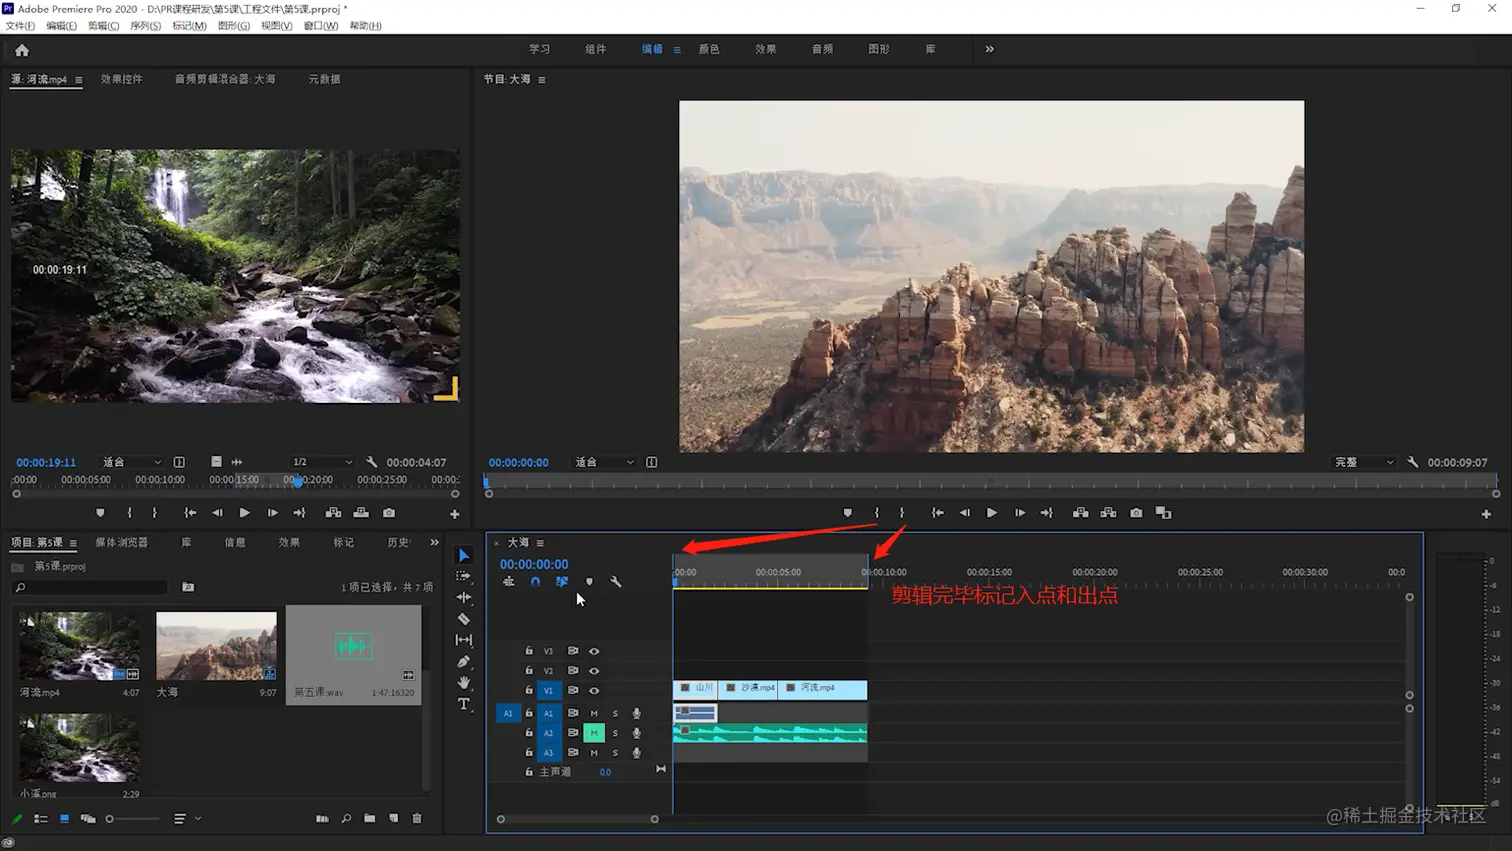Toggle V2 track output eye

point(594,671)
